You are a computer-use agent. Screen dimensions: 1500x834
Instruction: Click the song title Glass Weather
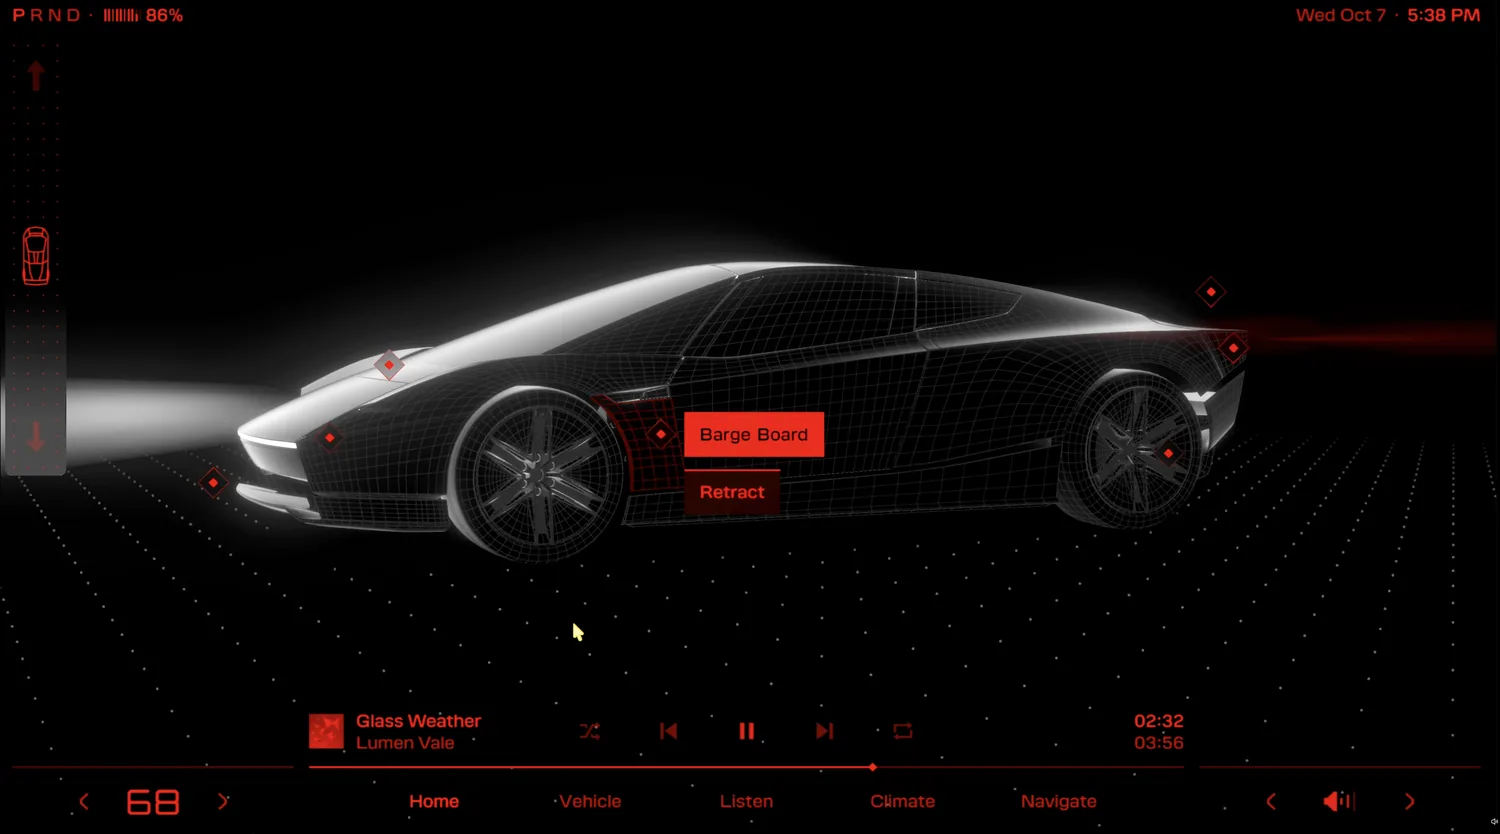418,721
